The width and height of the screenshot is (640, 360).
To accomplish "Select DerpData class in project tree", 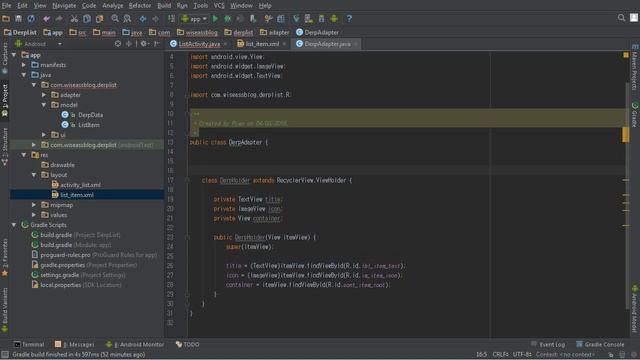I will pos(90,115).
